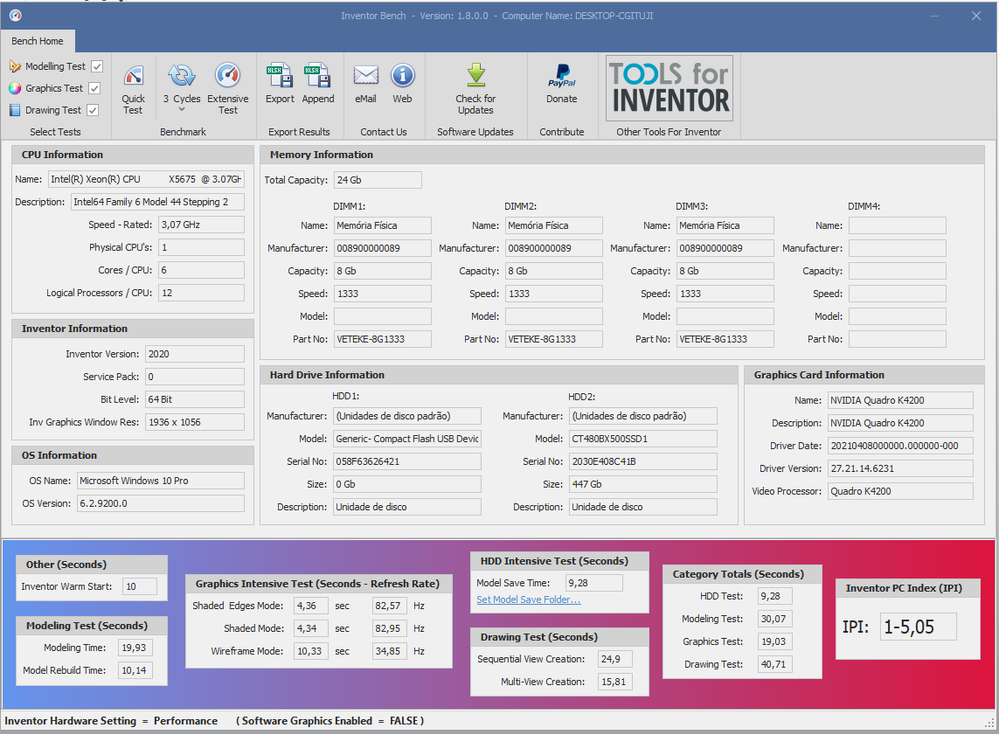Click Multi-View Creation 15,81 field
The image size is (999, 734).
(615, 682)
